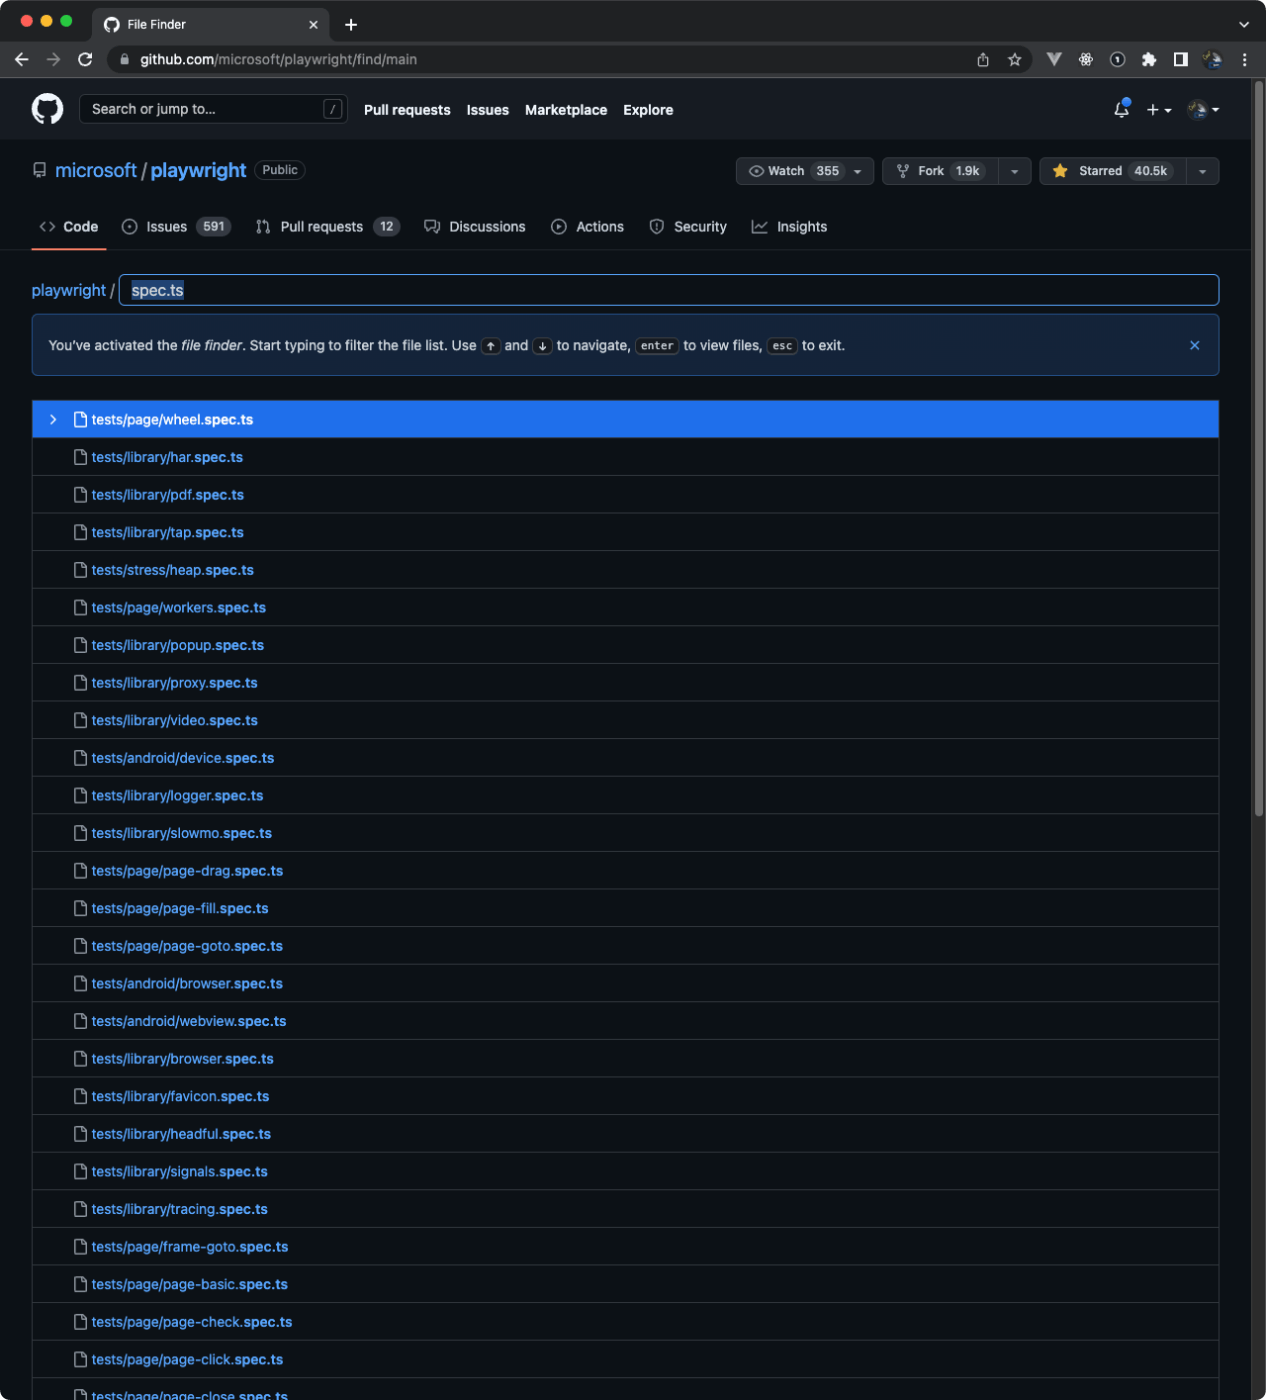The width and height of the screenshot is (1266, 1400).
Task: Click the browser back arrow
Action: click(22, 59)
